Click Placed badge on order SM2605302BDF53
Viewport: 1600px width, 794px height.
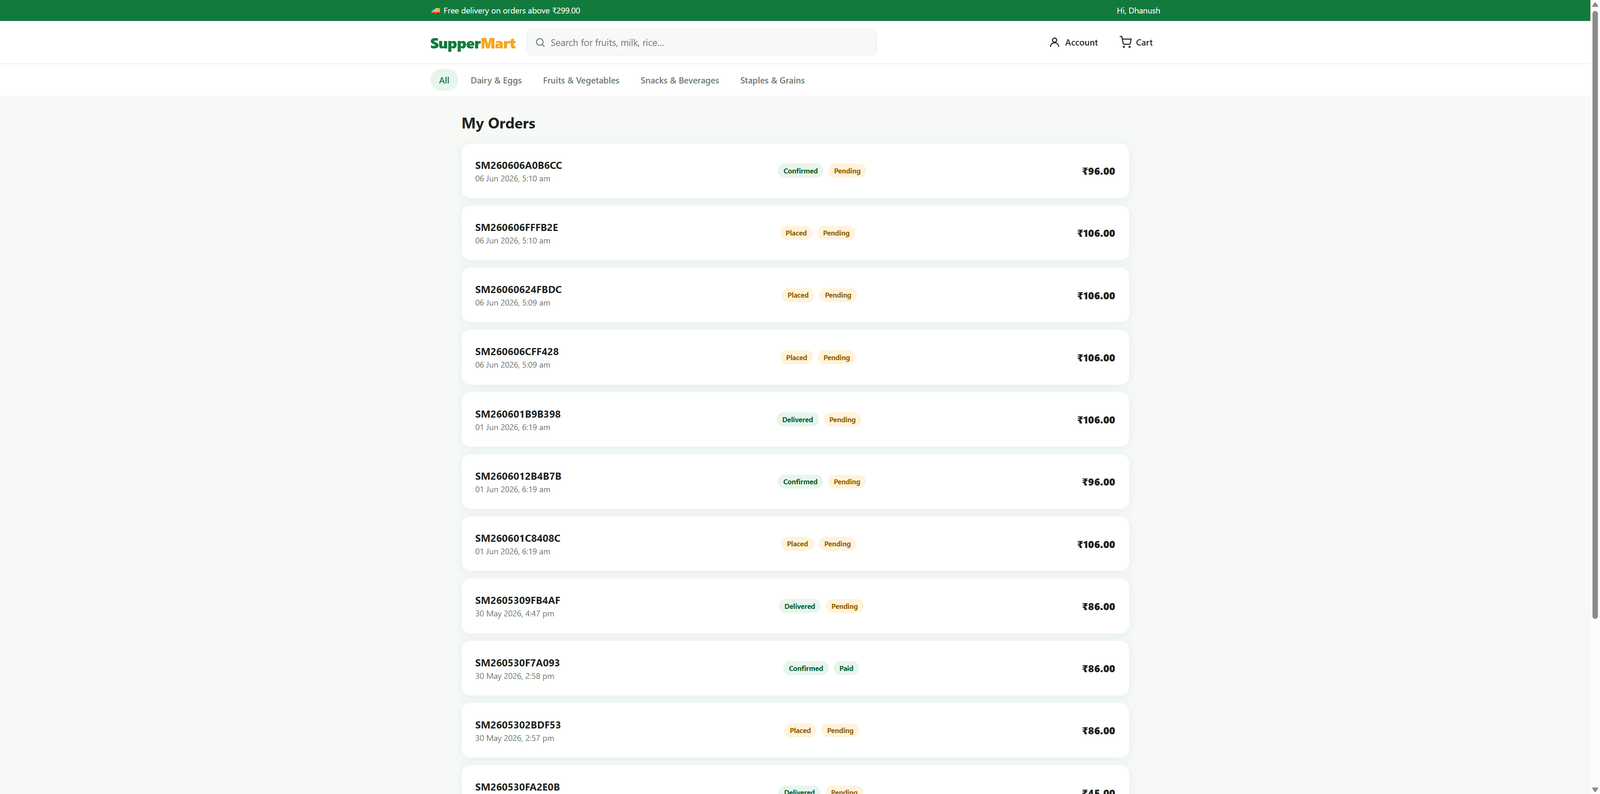click(x=800, y=730)
